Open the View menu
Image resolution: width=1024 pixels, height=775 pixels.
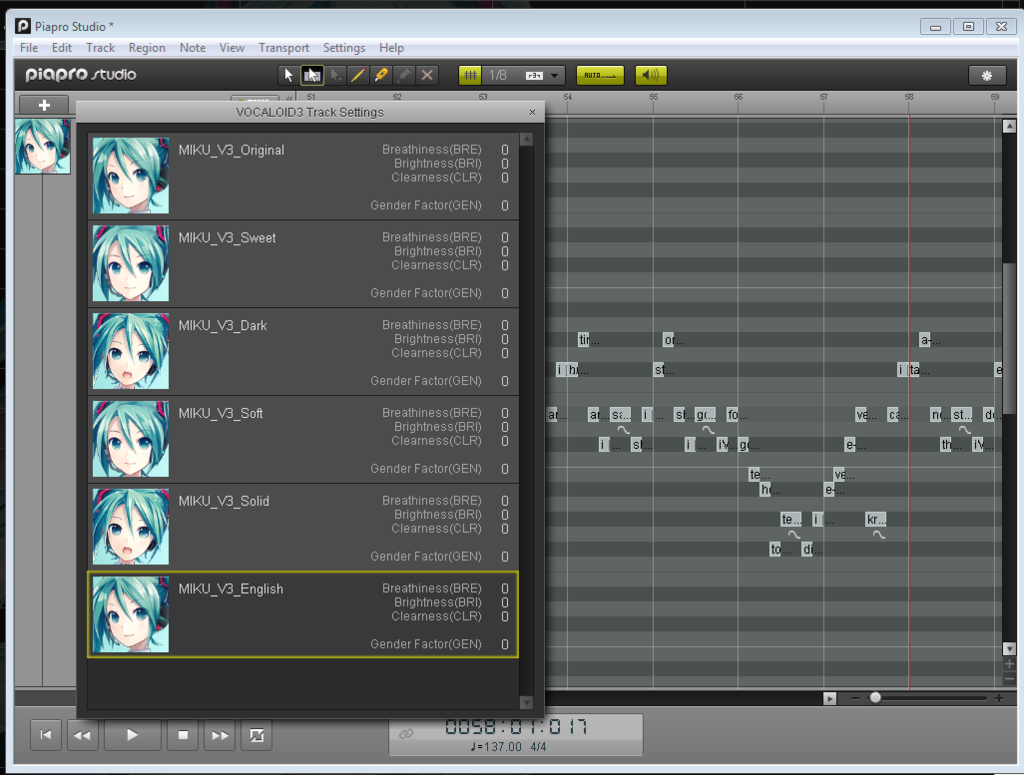click(x=232, y=48)
